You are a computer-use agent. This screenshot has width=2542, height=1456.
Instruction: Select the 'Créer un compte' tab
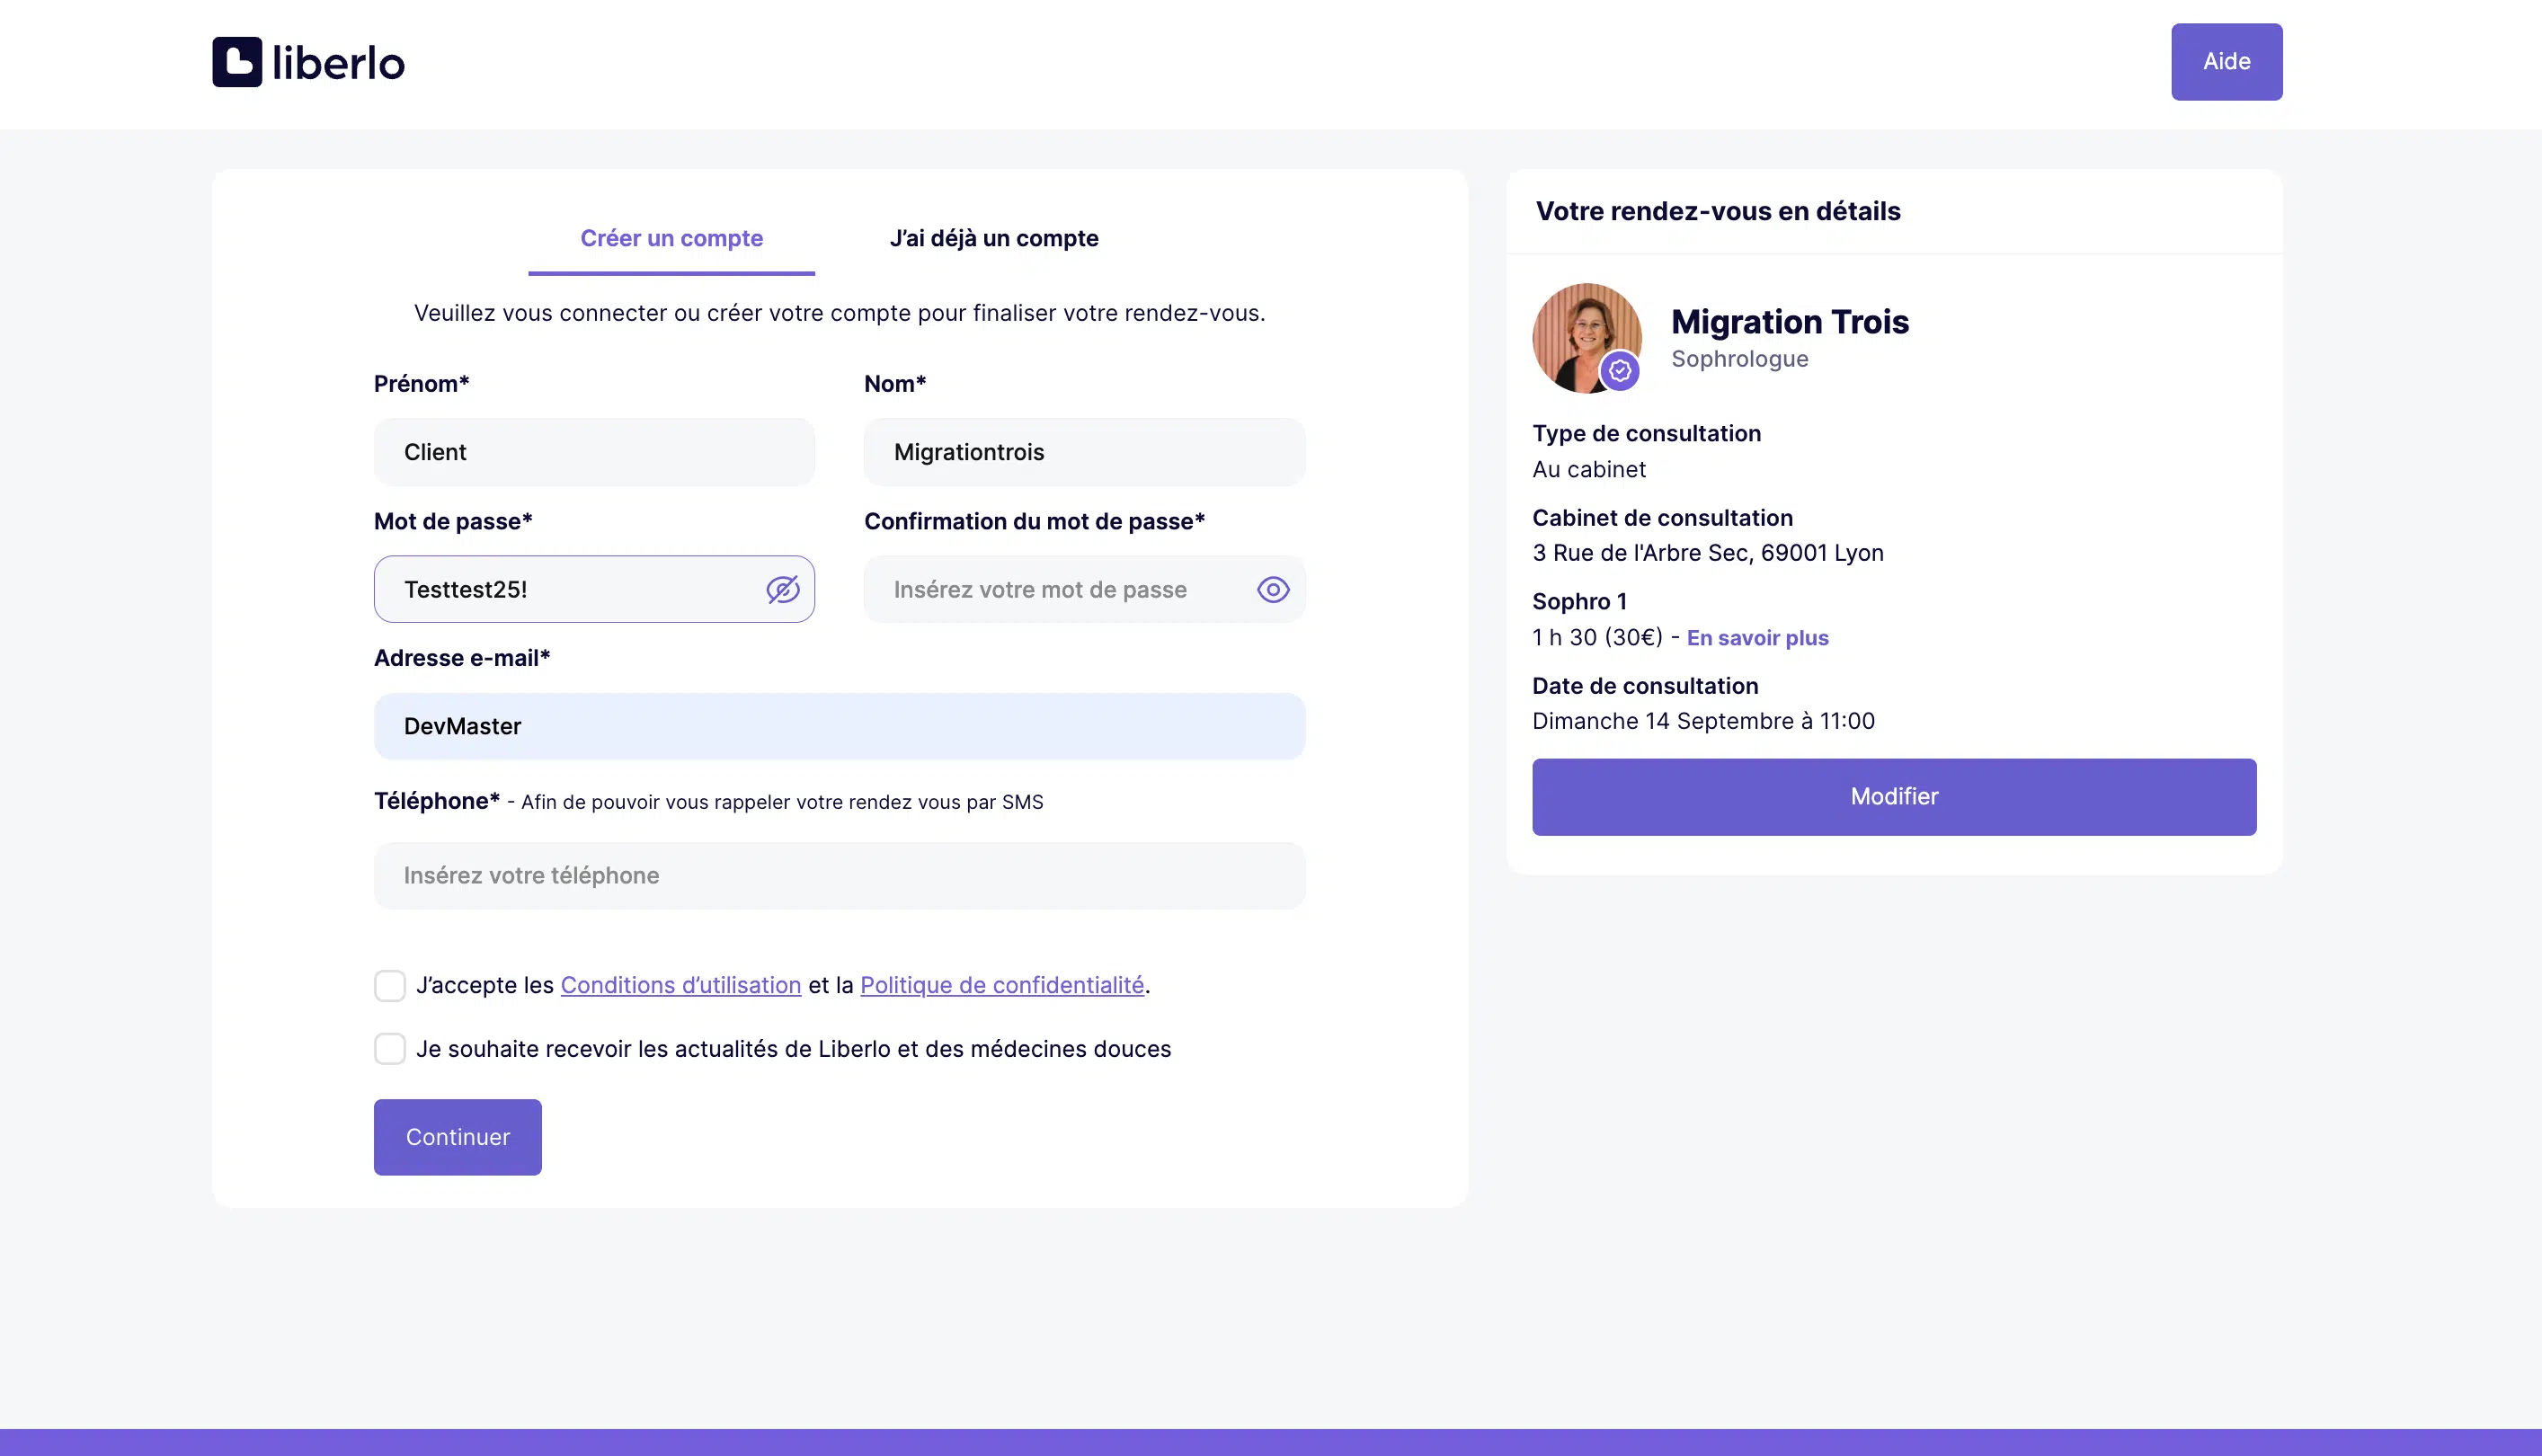point(671,238)
